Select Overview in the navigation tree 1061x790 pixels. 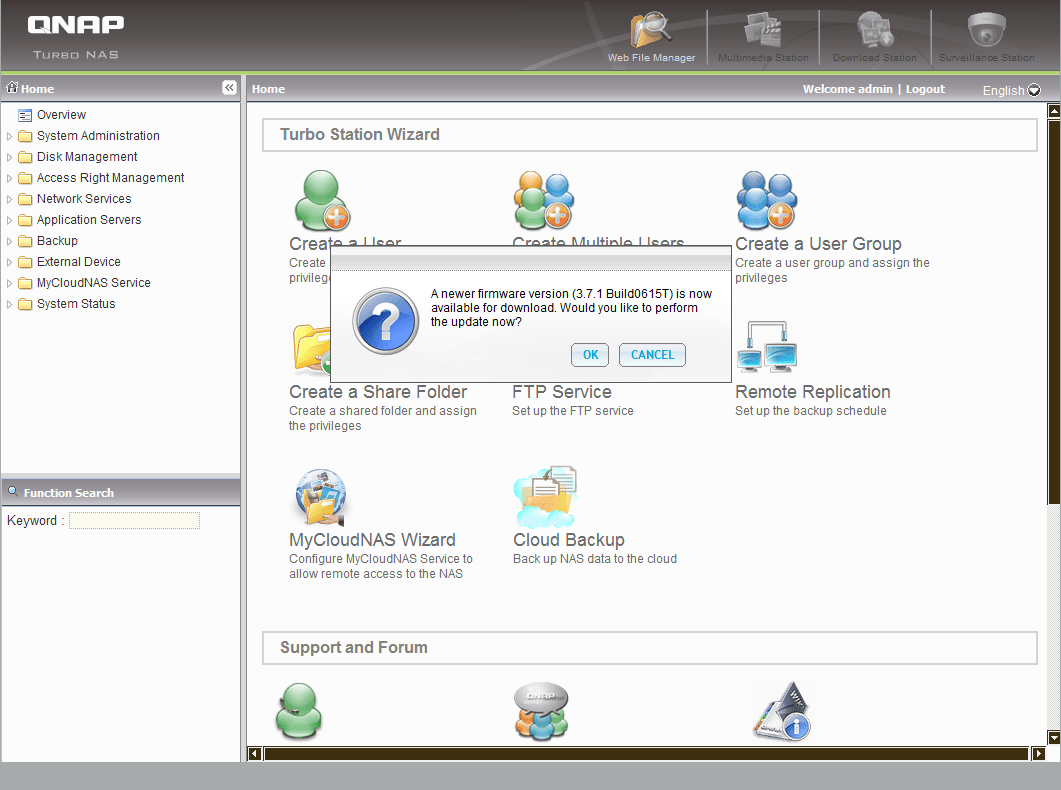[61, 115]
